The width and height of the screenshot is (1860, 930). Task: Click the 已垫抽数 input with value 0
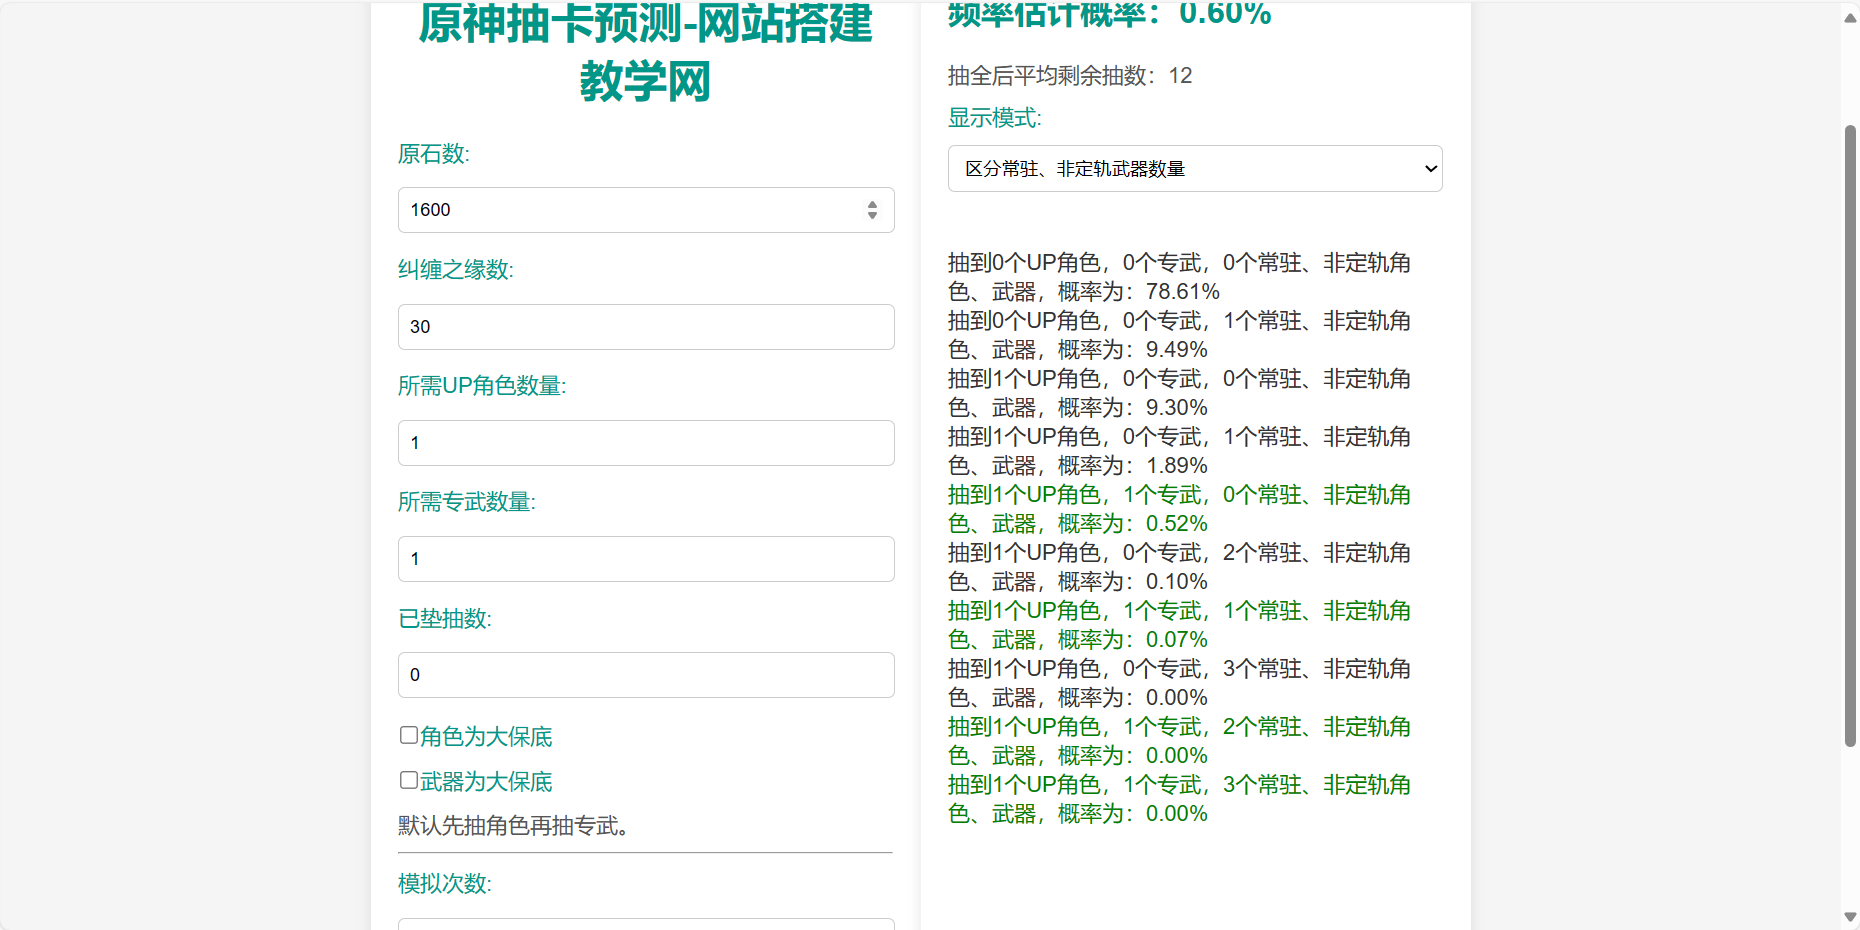pos(646,675)
